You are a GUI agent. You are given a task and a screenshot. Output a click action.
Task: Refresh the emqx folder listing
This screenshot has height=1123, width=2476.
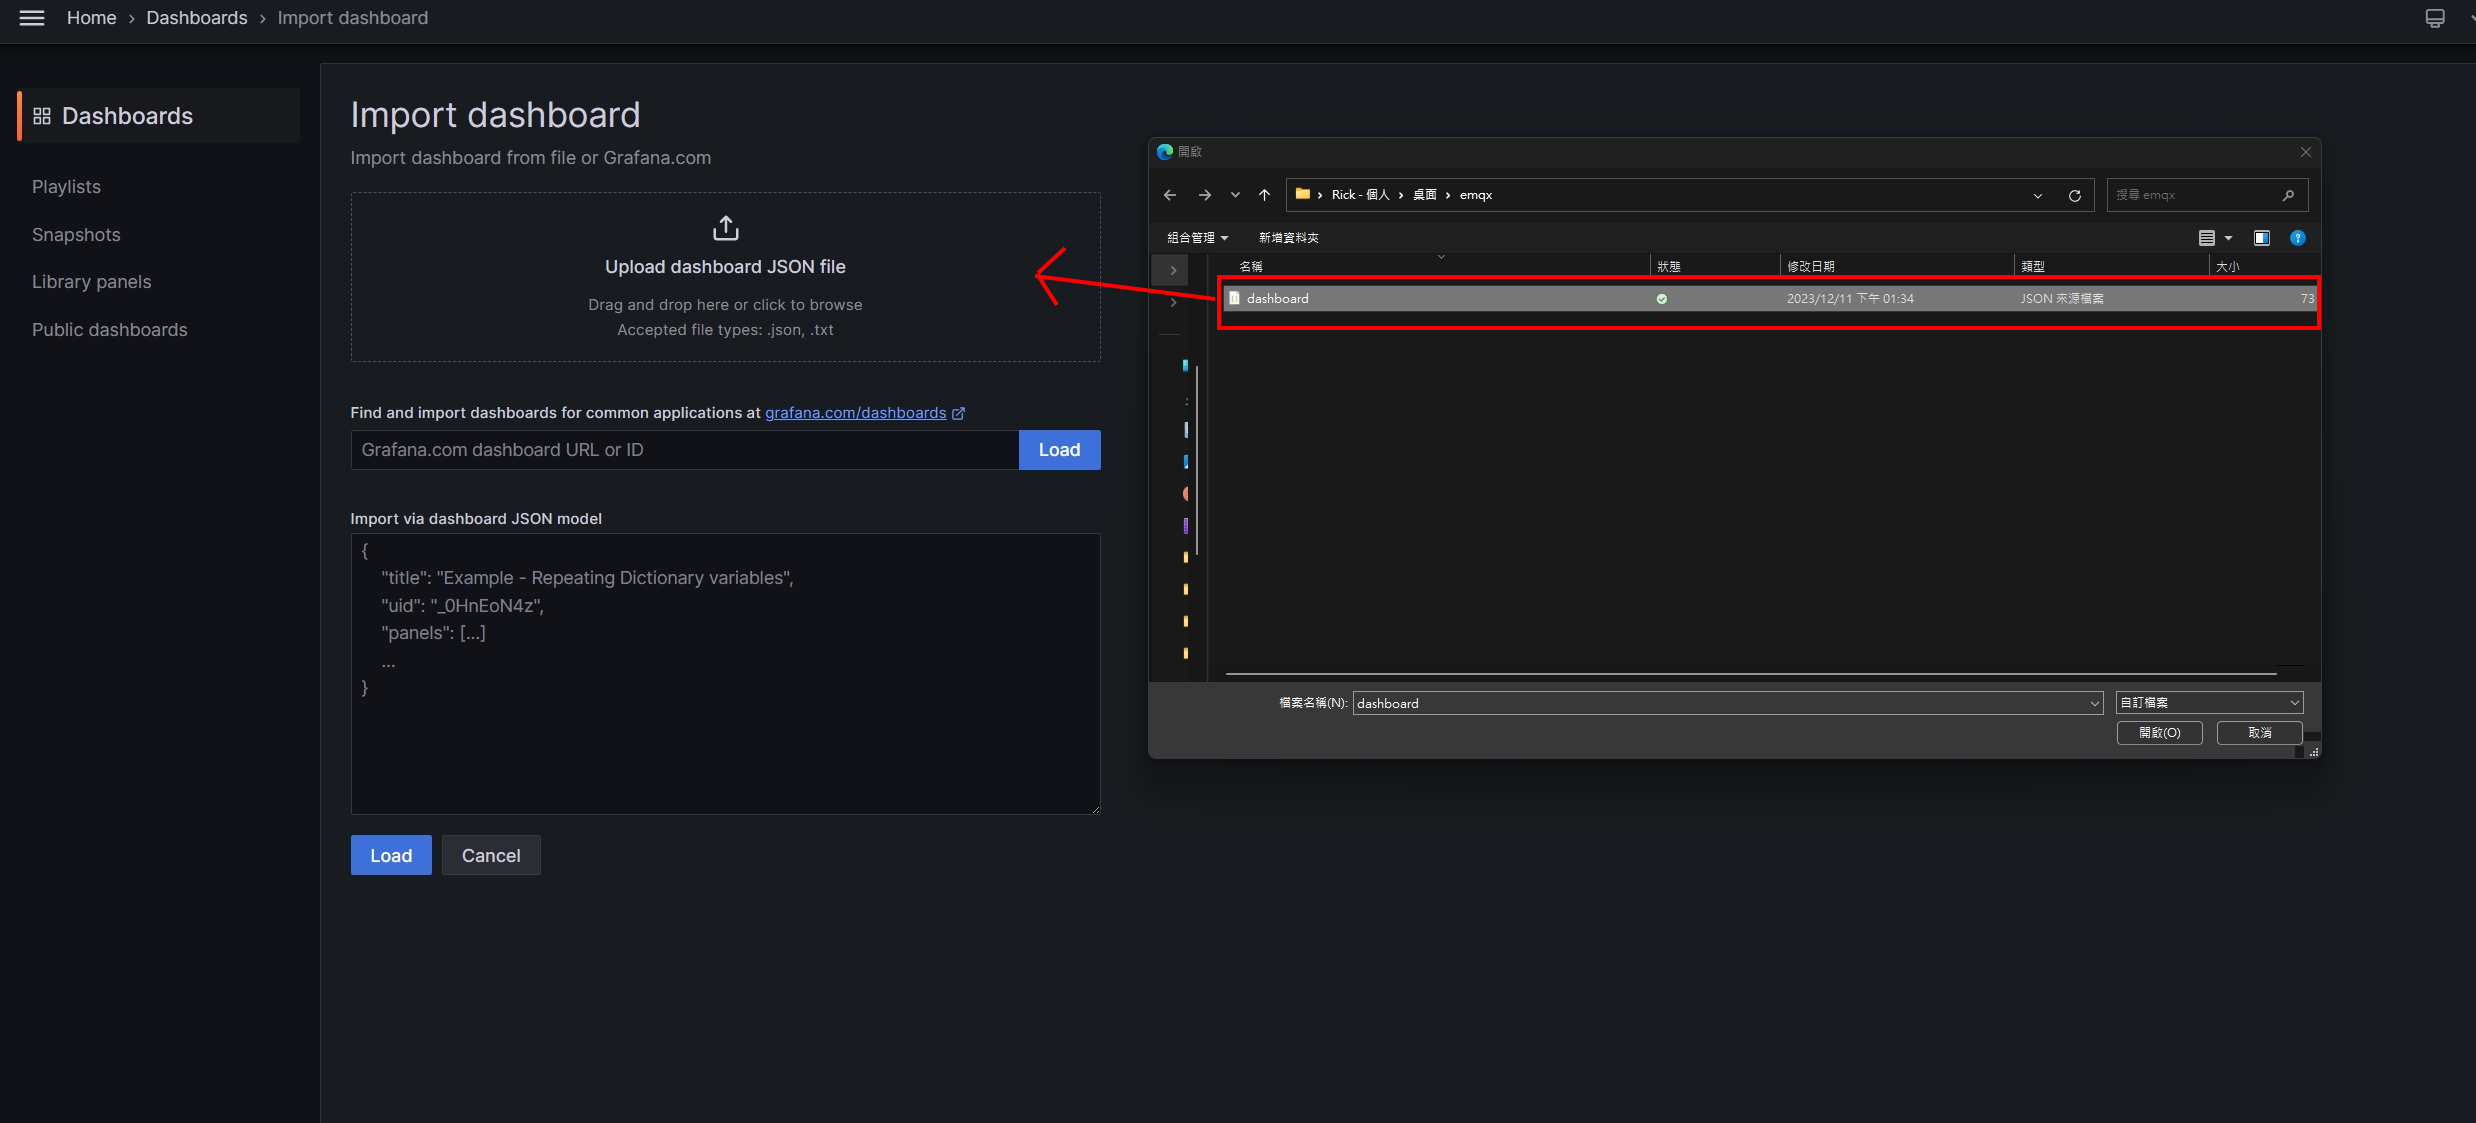pos(2075,195)
